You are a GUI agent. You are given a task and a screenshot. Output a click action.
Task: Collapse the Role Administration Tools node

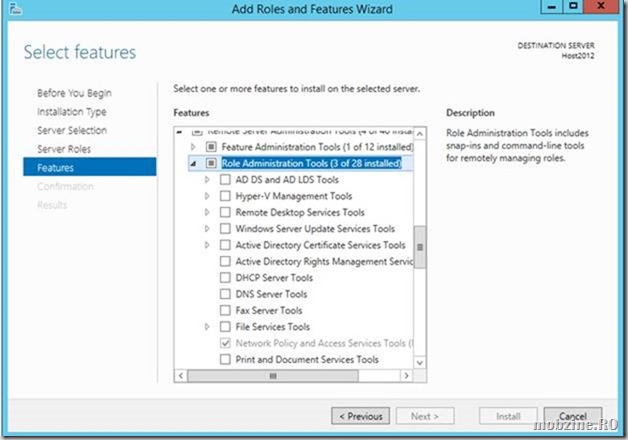click(193, 163)
